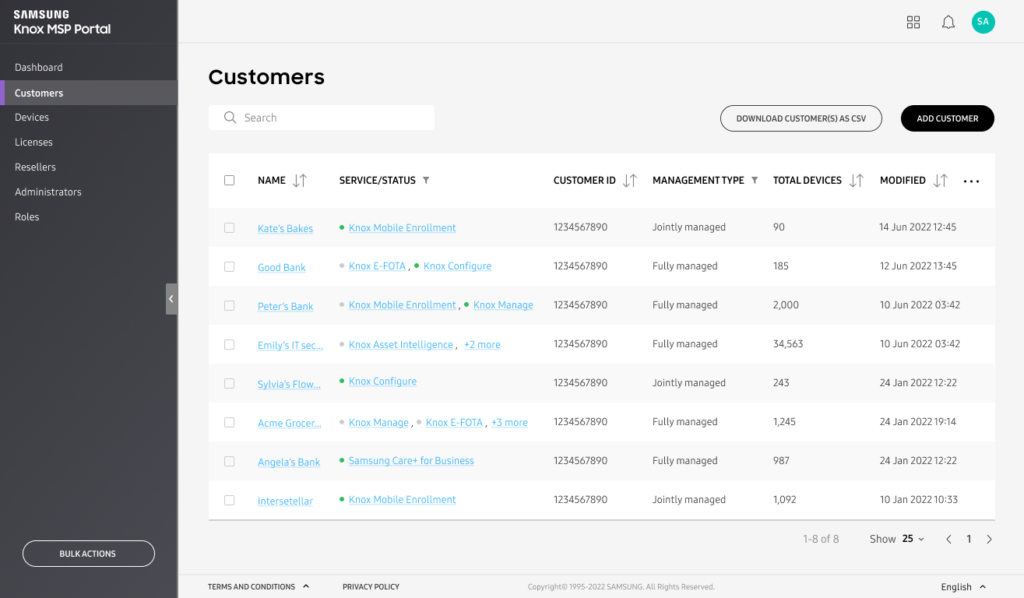
Task: Sort by Customer ID arrows
Action: click(x=630, y=180)
